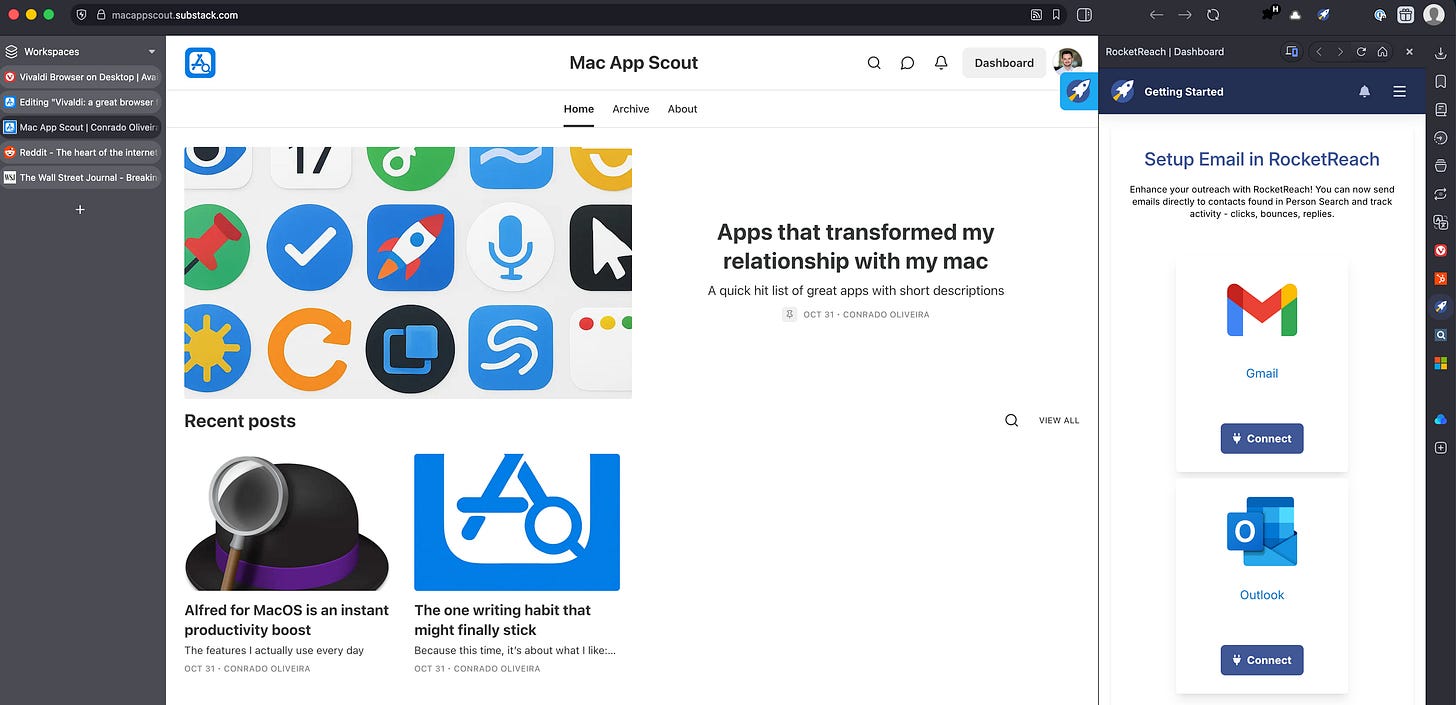Open the History panel in right sidebar
Screen dimensions: 1456x705
(x=1441, y=137)
